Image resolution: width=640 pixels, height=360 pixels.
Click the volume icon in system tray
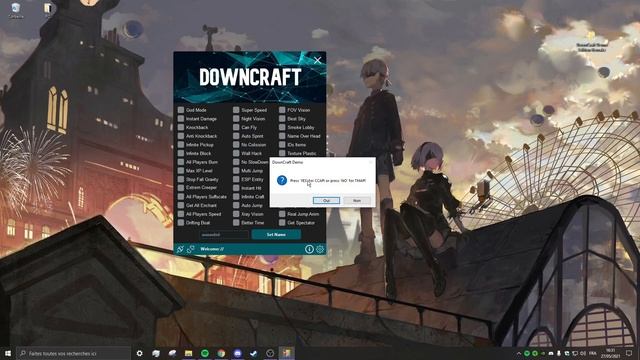tap(583, 353)
